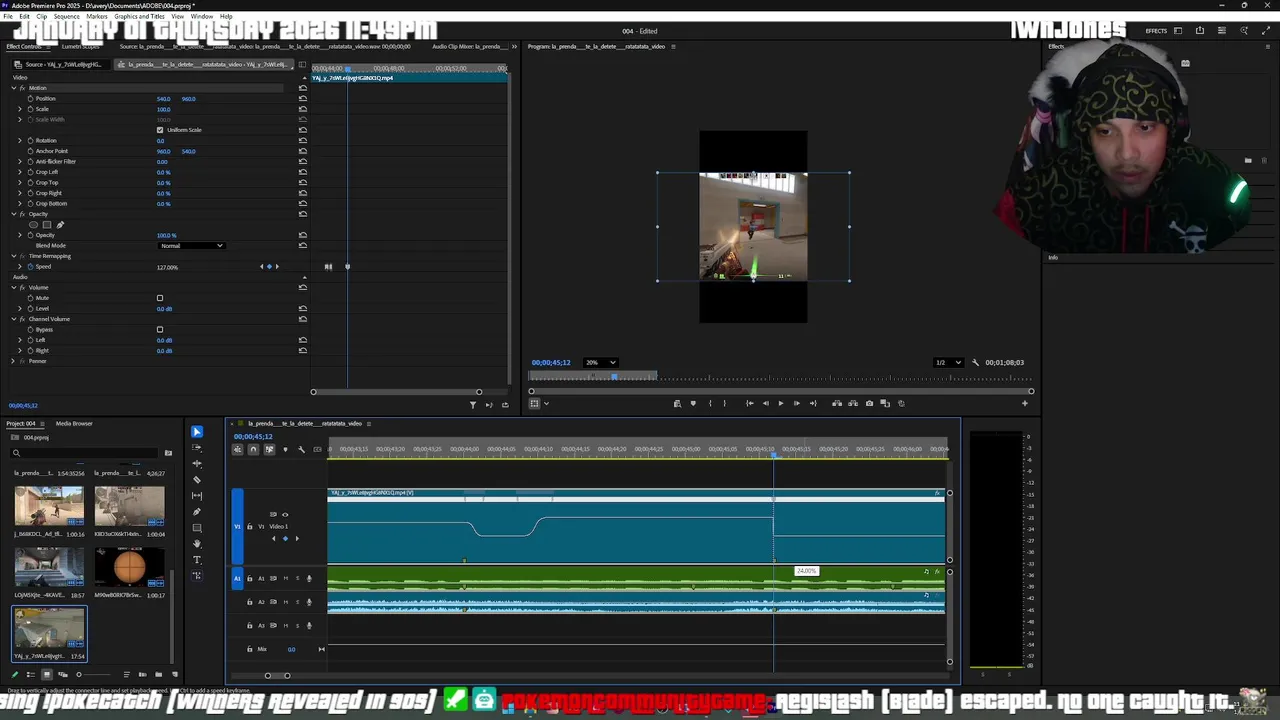The image size is (1280, 720).
Task: Expand the Panner effect
Action: [14, 361]
